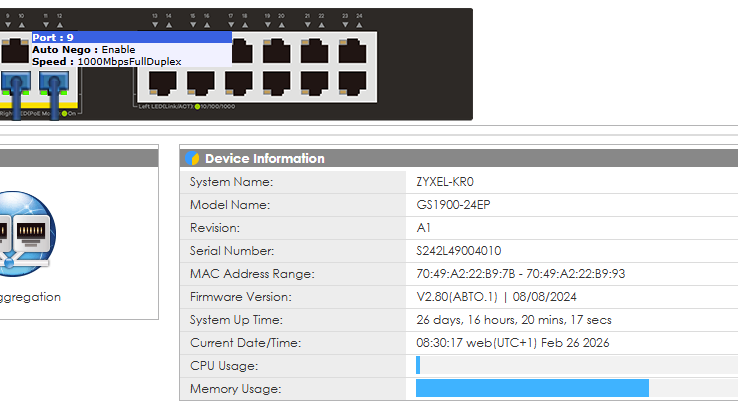738x404 pixels.
Task: Click port 14 jack on switch diagram
Action: coord(162,83)
